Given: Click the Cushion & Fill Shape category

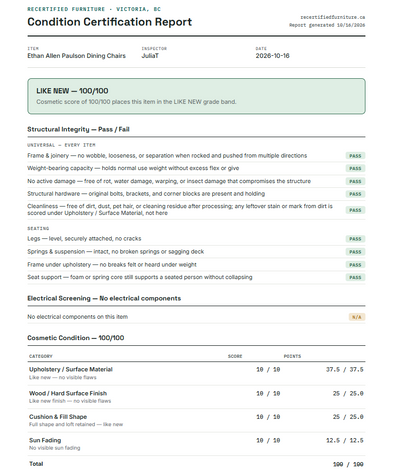Looking at the screenshot, I should click(58, 417).
